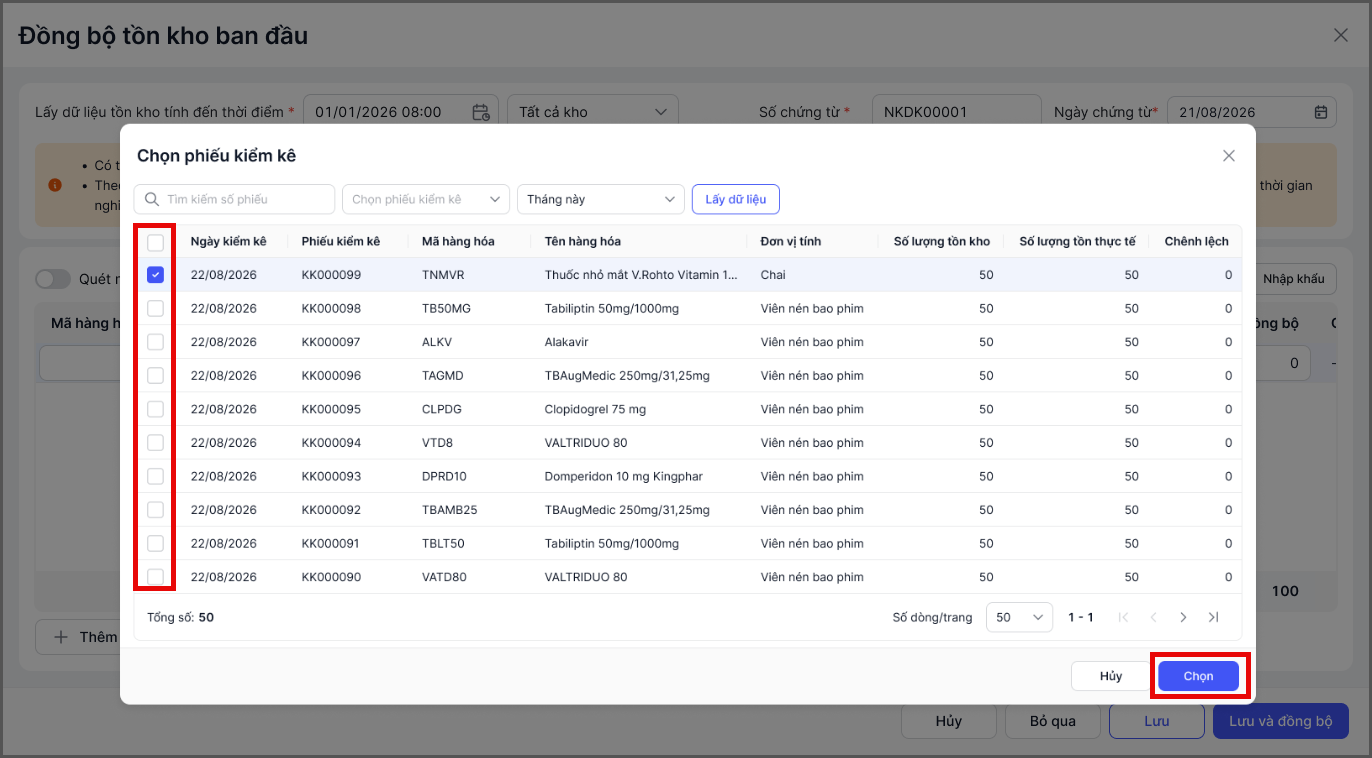Click the Bỏ qua button
This screenshot has width=1372, height=758.
coord(1053,721)
